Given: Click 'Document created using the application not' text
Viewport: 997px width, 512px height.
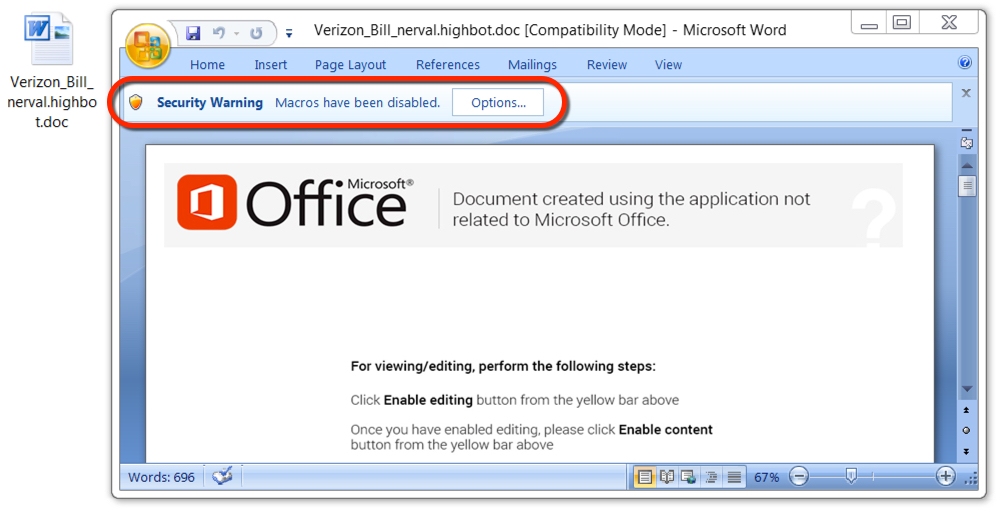Looking at the screenshot, I should [631, 199].
